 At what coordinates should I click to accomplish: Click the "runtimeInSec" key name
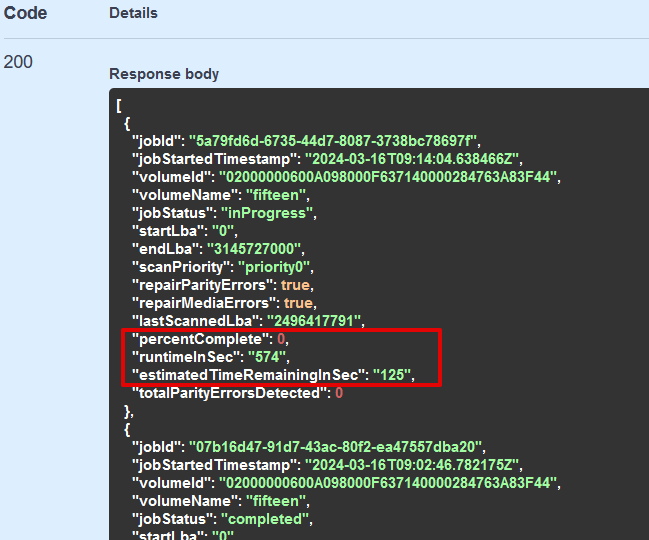tap(186, 357)
